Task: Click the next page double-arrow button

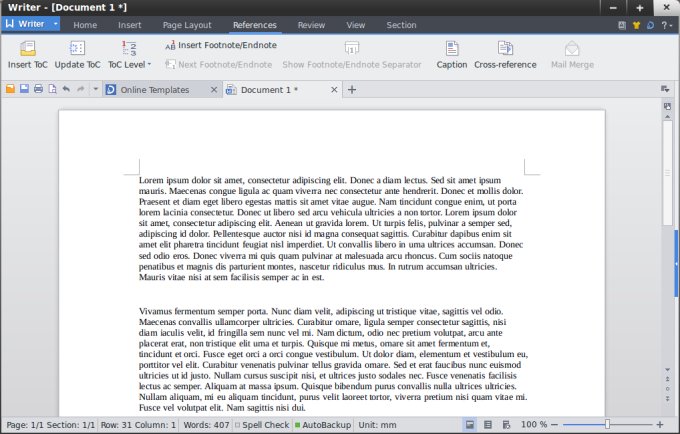Action: point(667,398)
